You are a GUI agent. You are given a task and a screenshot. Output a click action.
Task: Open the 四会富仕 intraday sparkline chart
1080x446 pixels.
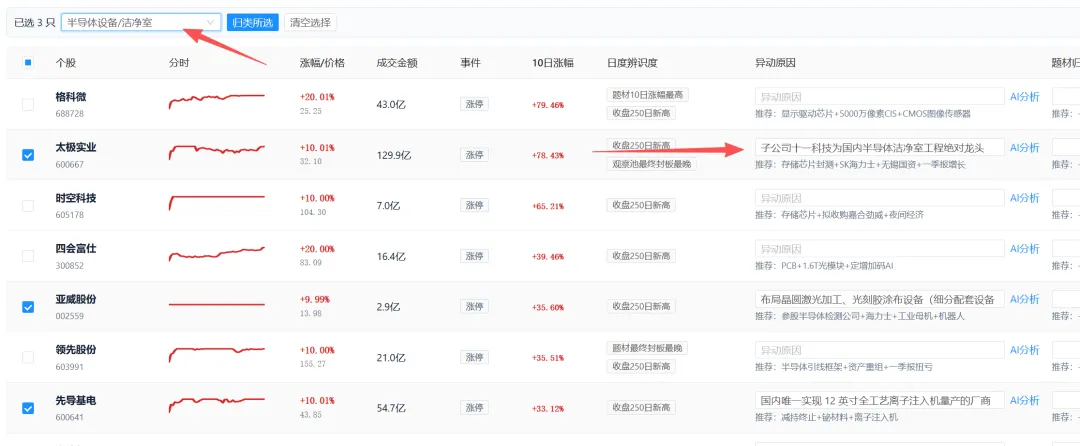tap(216, 254)
